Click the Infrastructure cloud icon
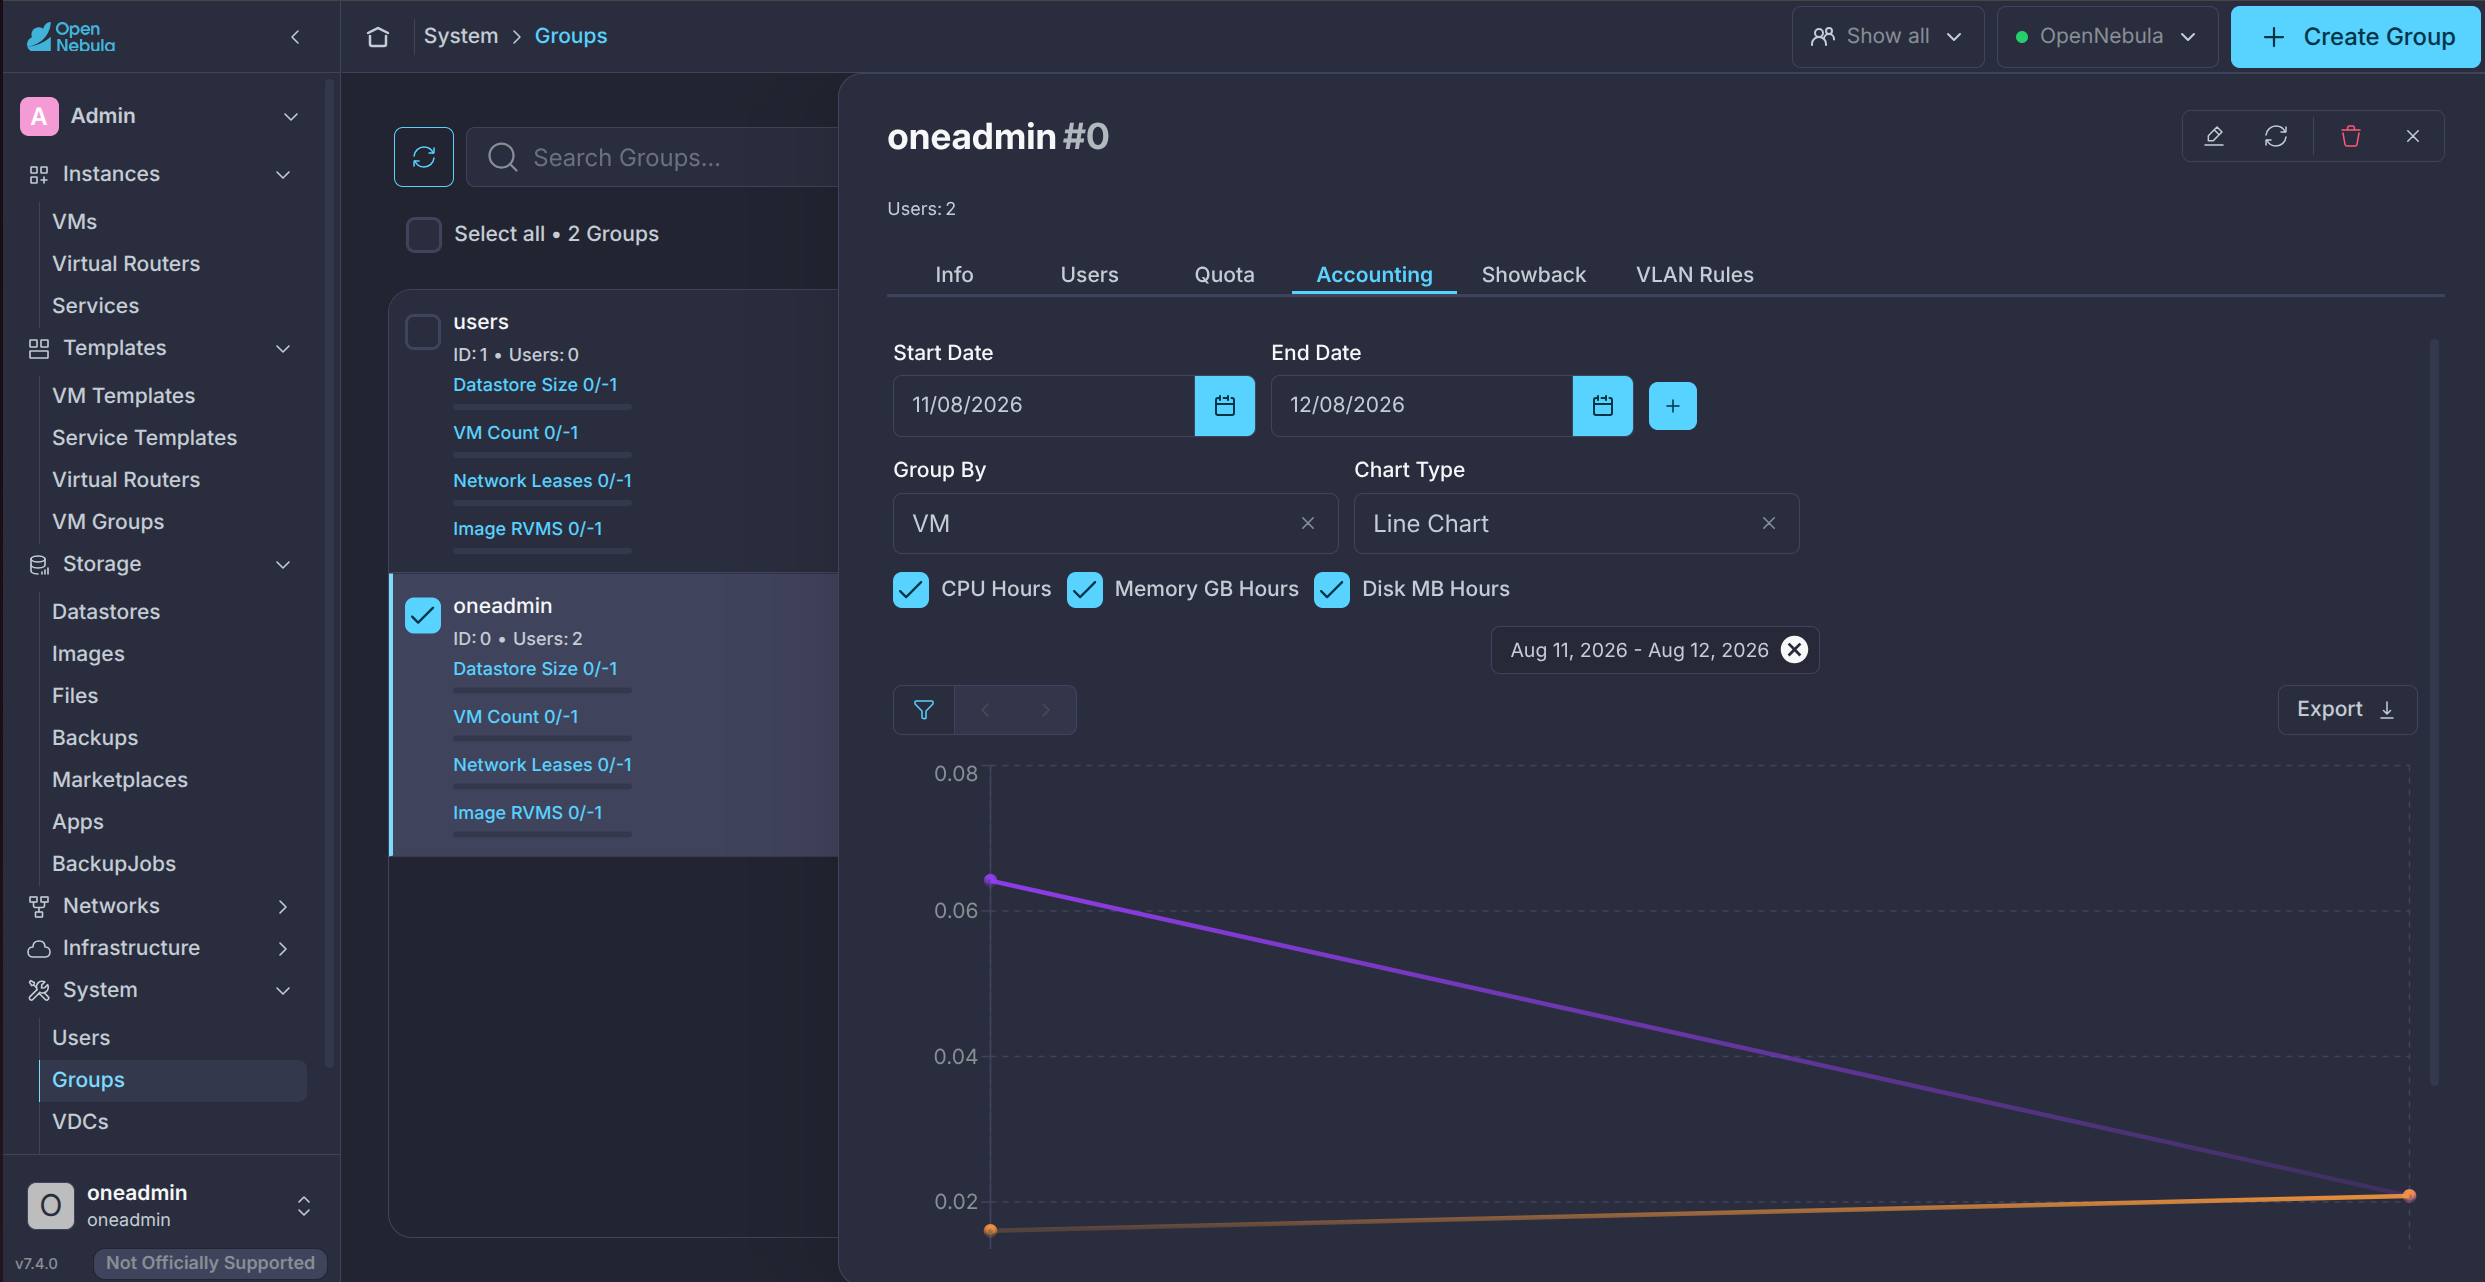Viewport: 2485px width, 1282px height. point(39,949)
